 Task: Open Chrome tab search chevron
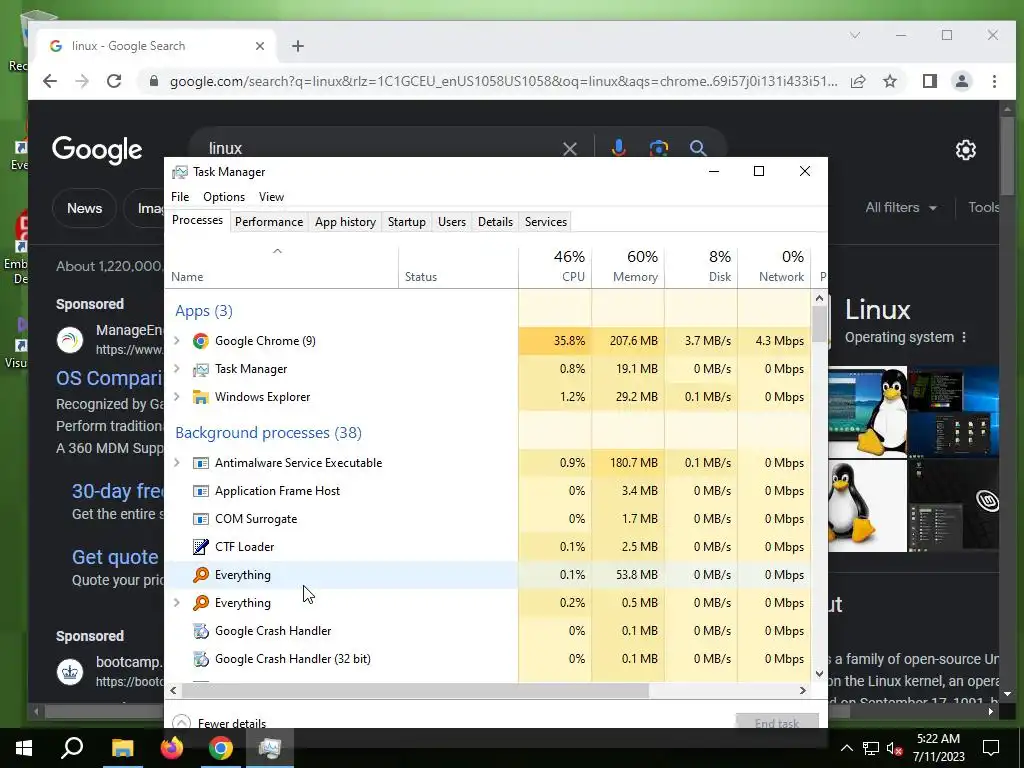(x=855, y=35)
